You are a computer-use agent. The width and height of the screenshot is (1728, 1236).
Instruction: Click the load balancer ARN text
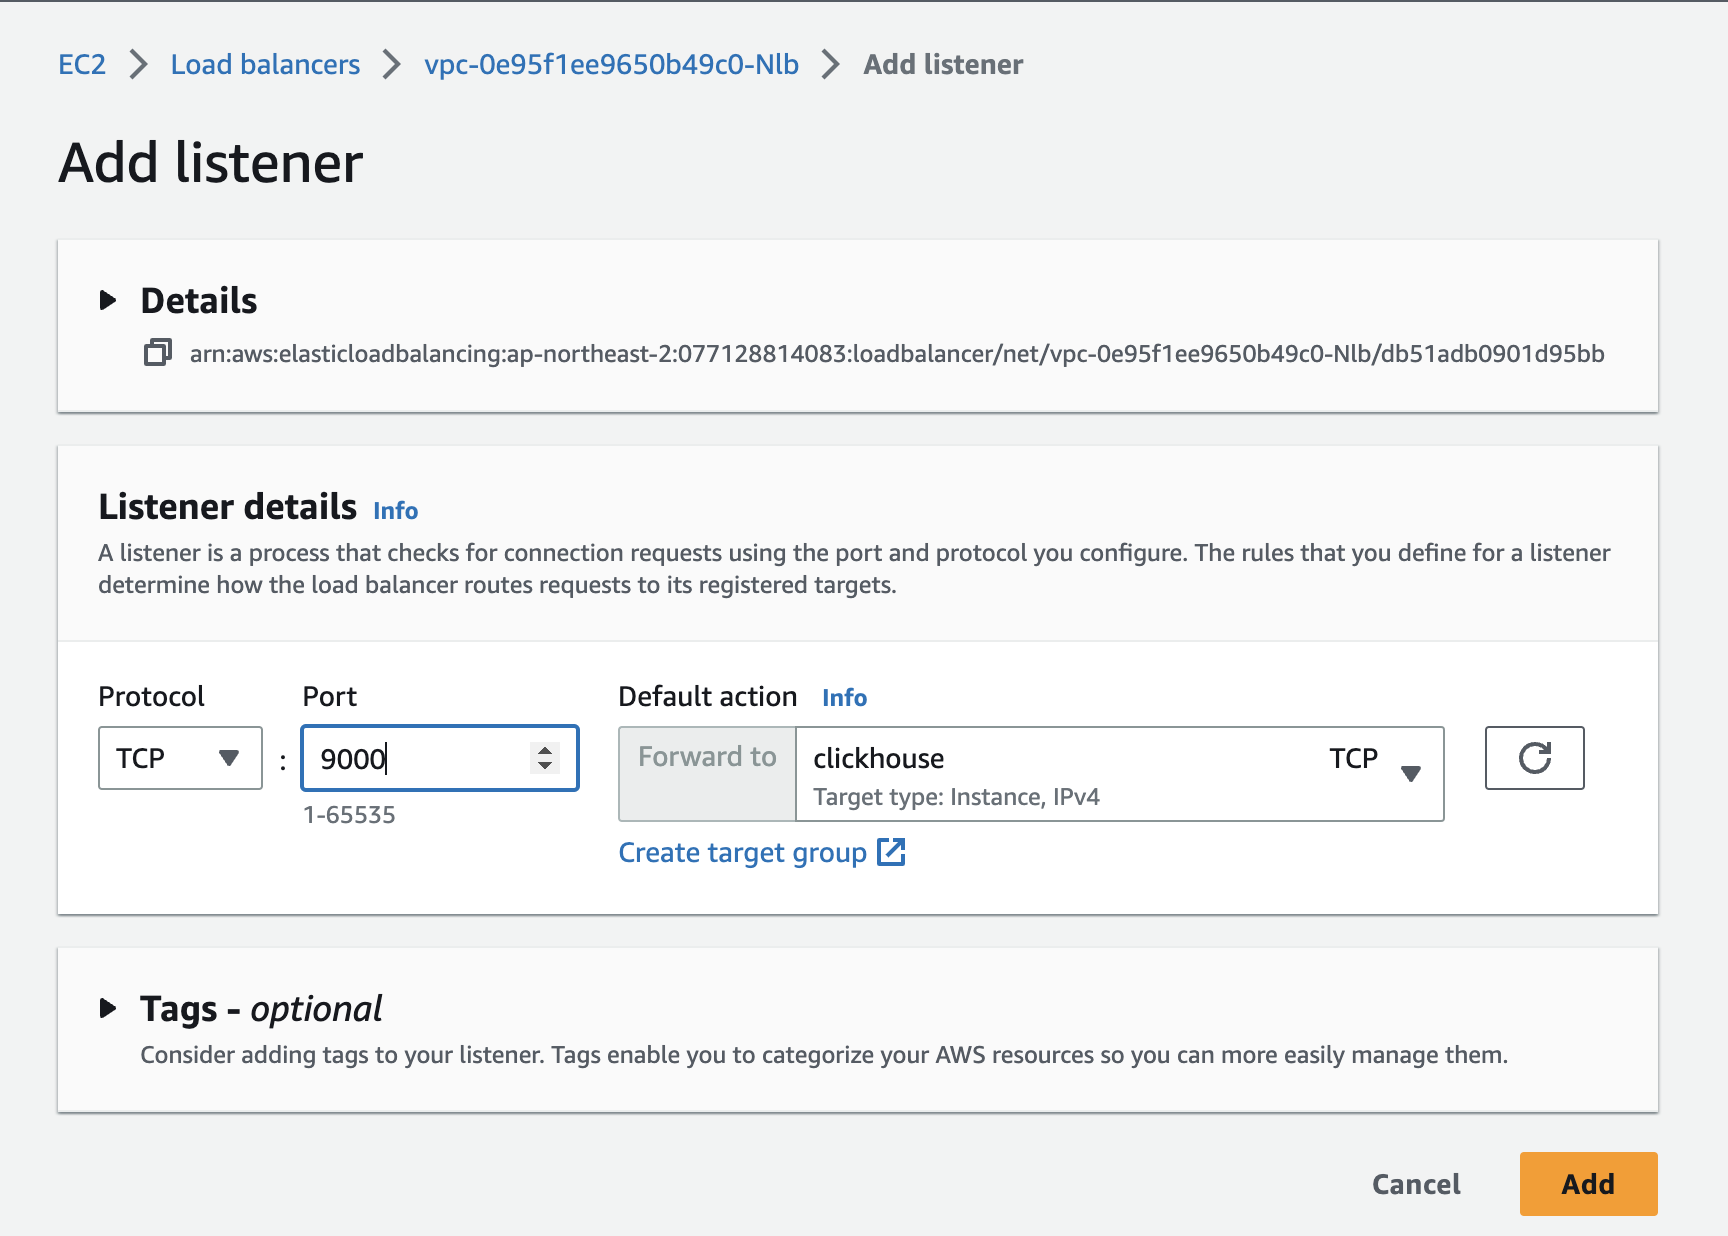click(x=897, y=354)
